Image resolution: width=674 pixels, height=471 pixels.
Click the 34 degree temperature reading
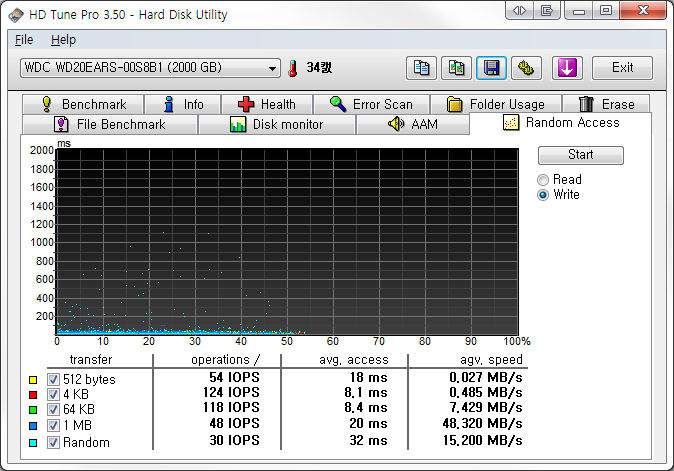(319, 68)
